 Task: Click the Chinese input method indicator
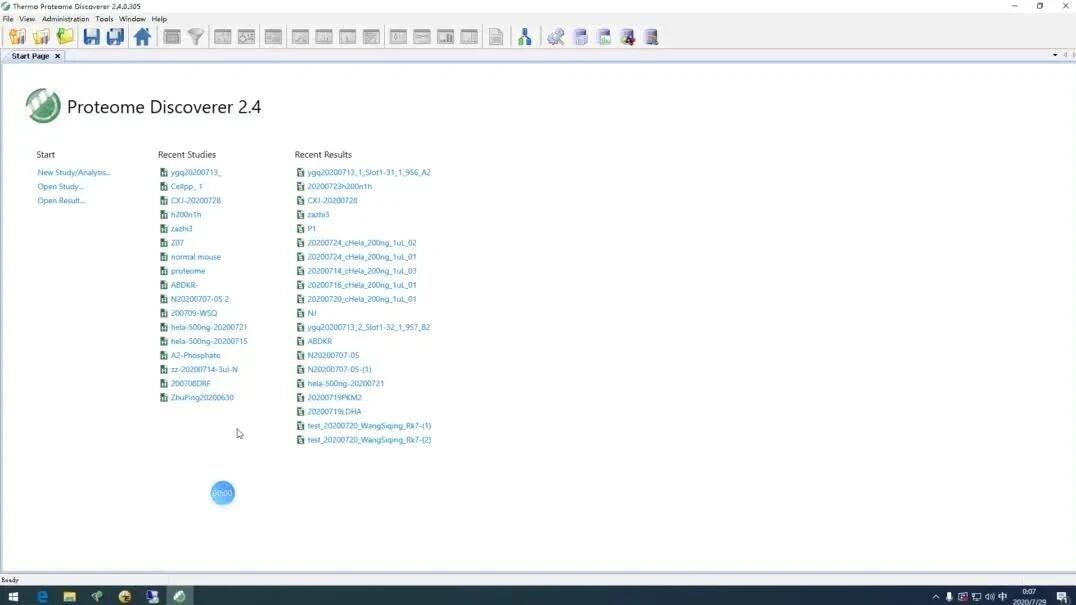pos(1003,597)
